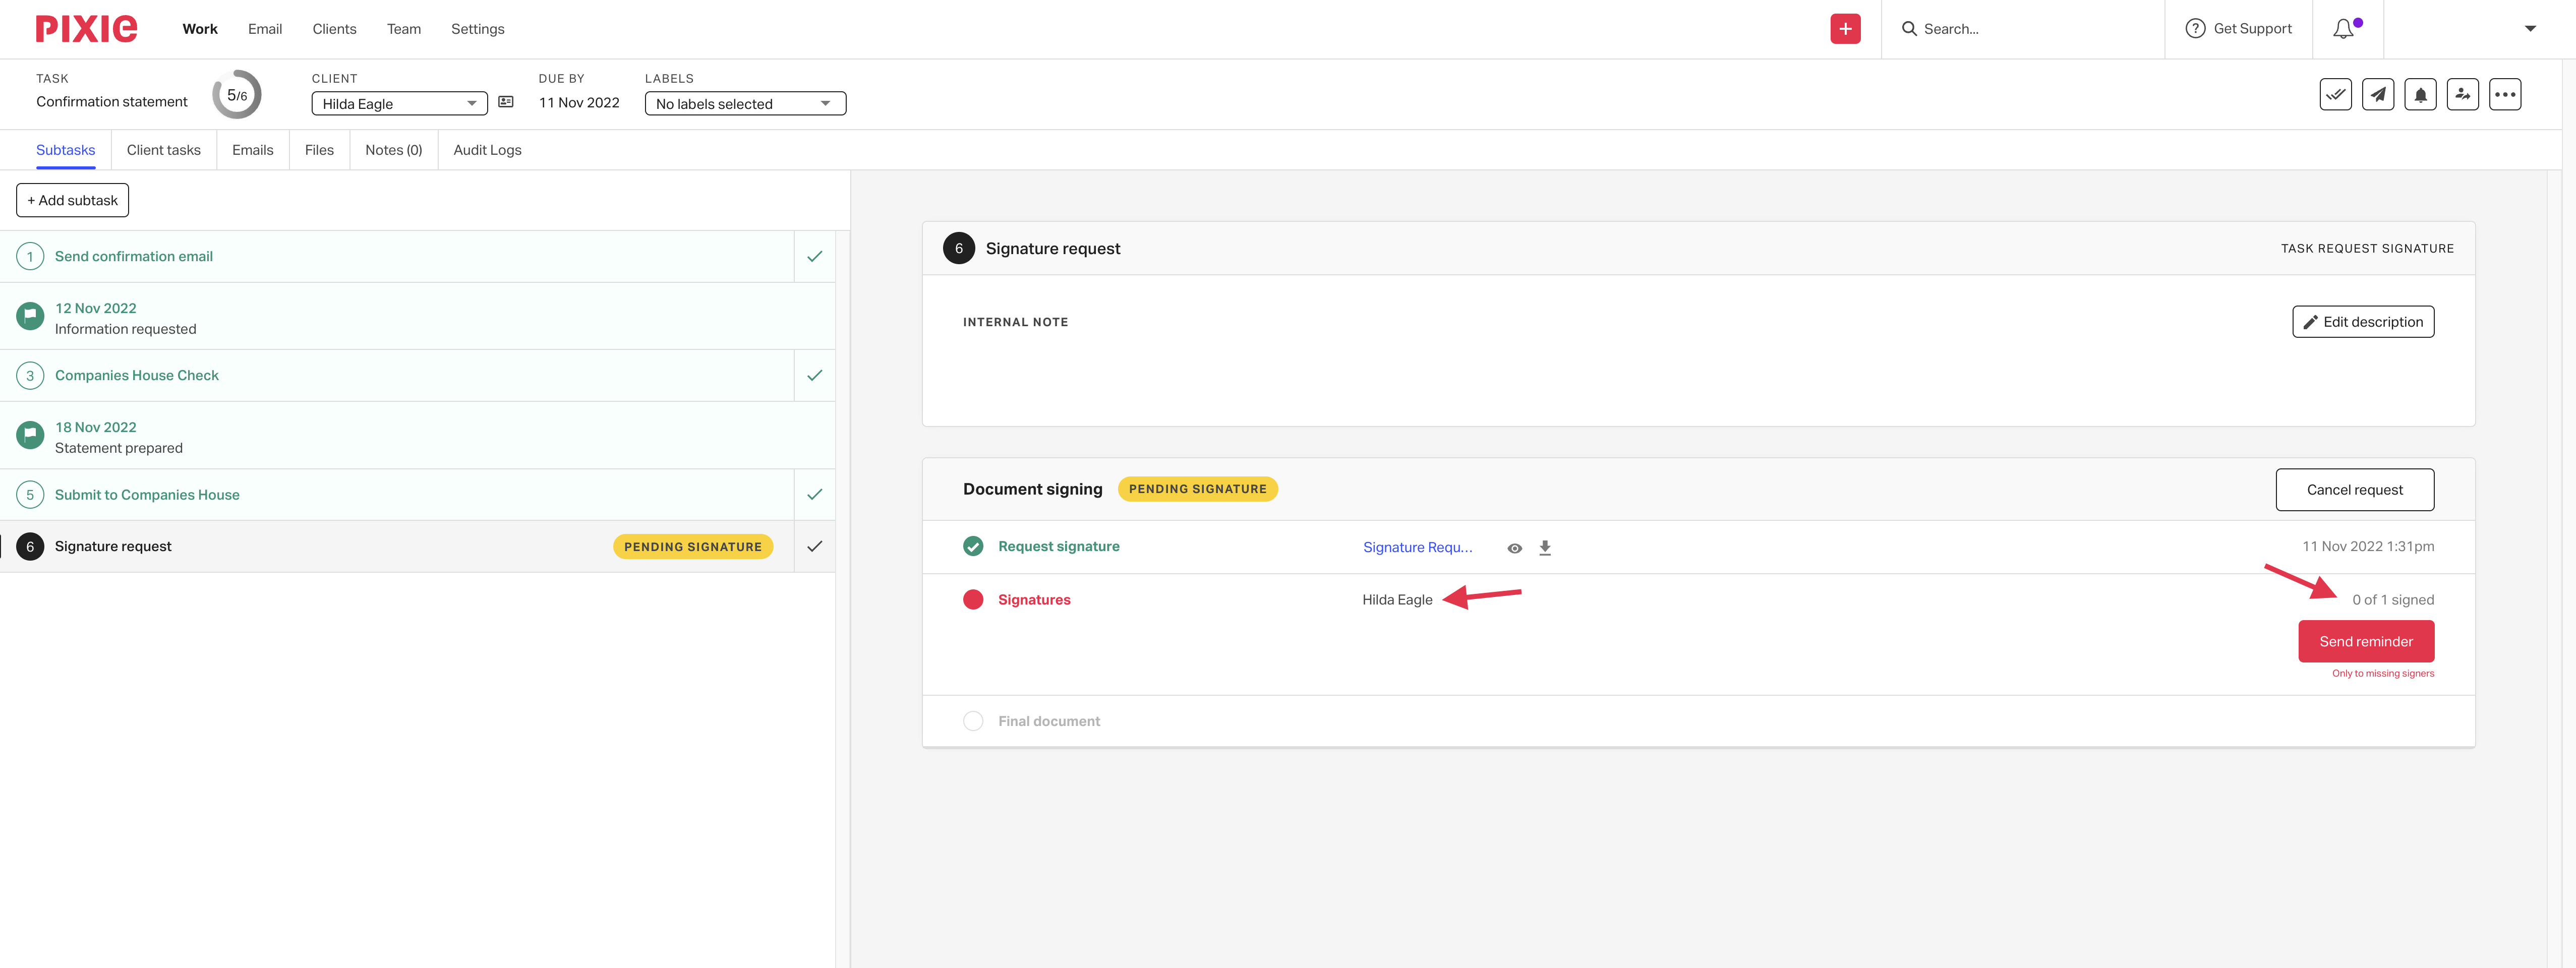Image resolution: width=2576 pixels, height=968 pixels.
Task: Preview signature document with eye icon
Action: click(x=1514, y=548)
